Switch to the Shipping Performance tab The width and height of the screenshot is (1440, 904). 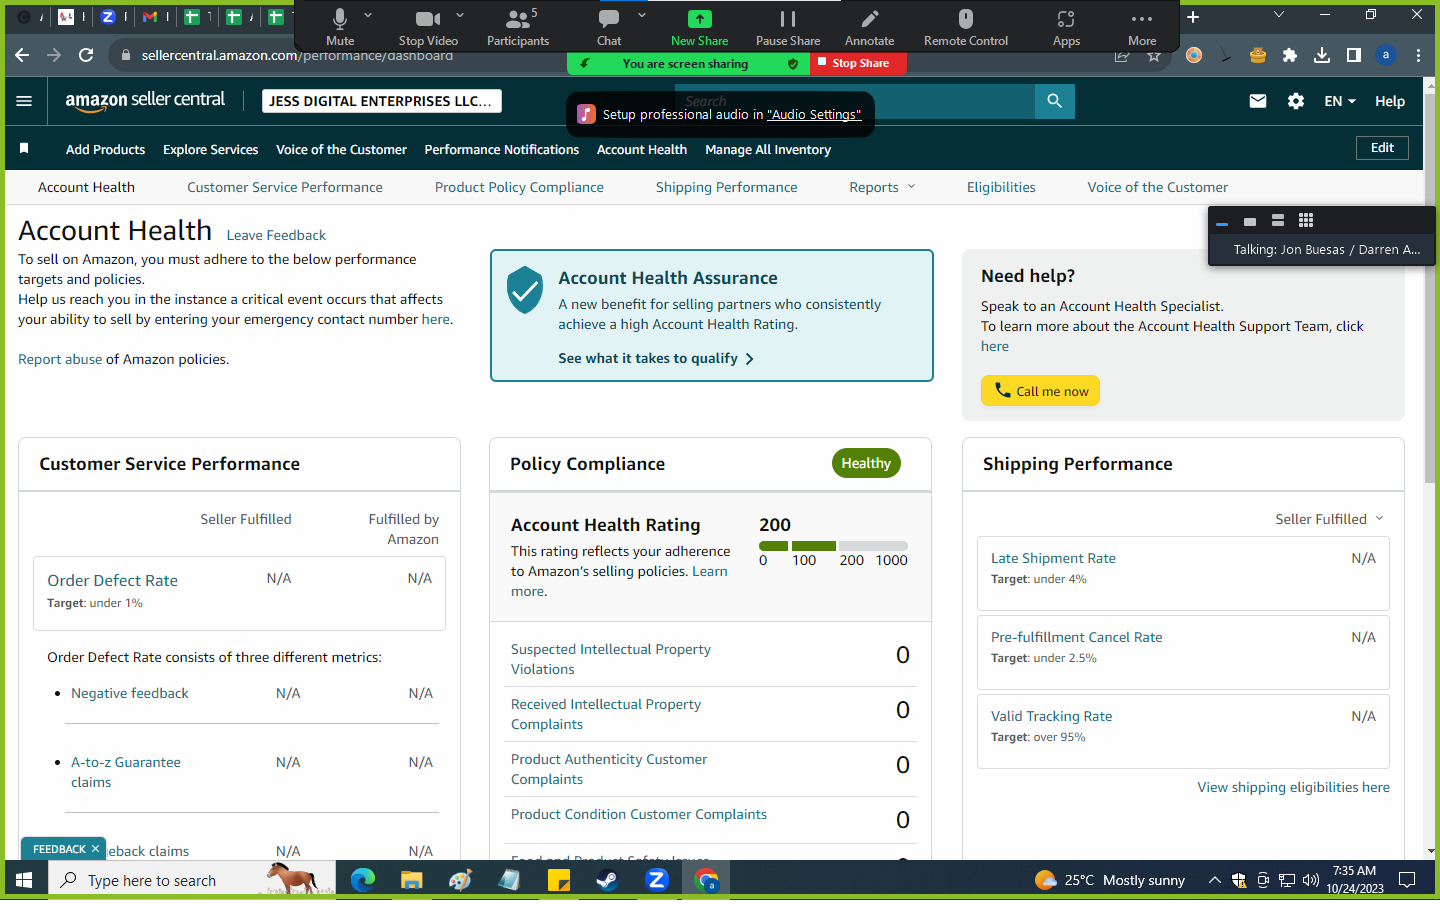pyautogui.click(x=727, y=187)
